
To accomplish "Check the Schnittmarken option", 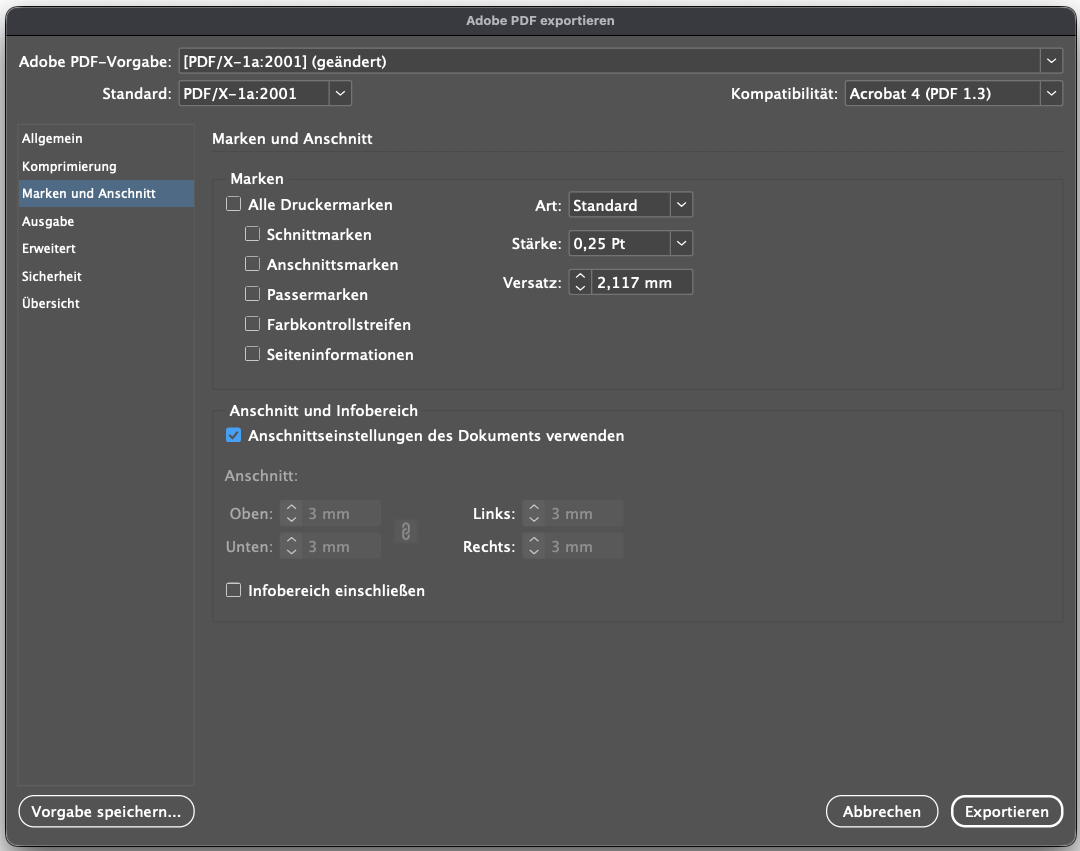I will pos(252,233).
